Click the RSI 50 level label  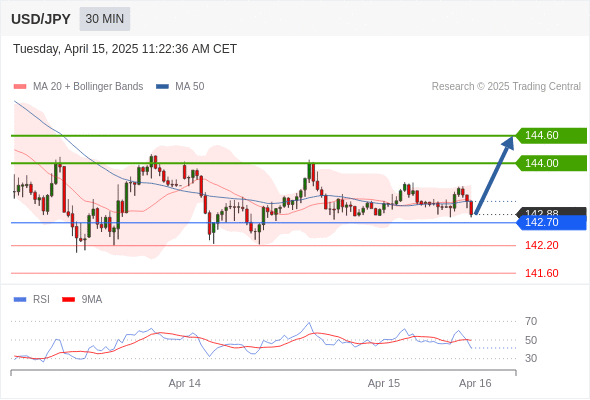click(531, 340)
